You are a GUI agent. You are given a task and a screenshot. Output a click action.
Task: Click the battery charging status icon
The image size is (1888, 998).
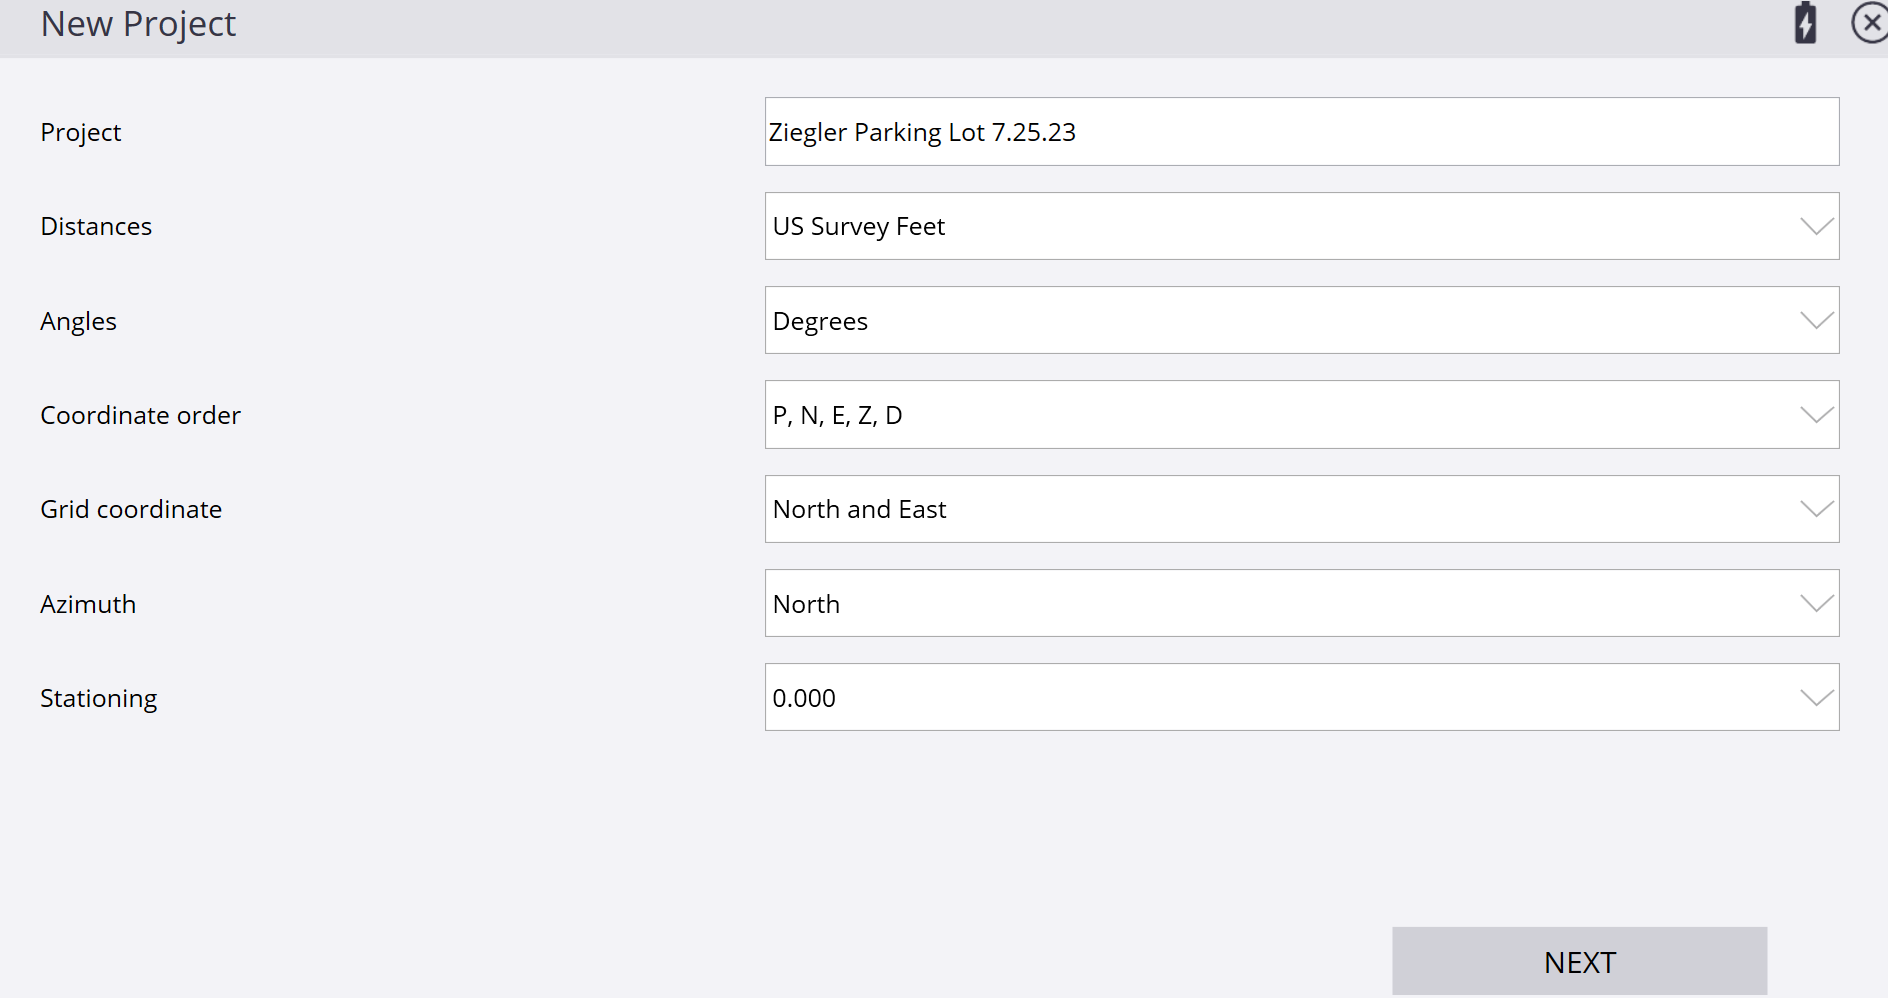1805,23
